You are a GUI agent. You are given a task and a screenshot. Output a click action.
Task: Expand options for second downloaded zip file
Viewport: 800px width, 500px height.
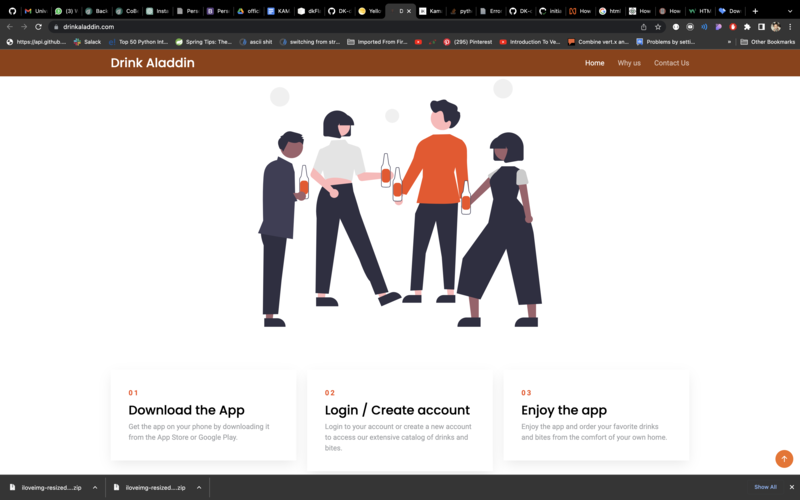[199, 487]
